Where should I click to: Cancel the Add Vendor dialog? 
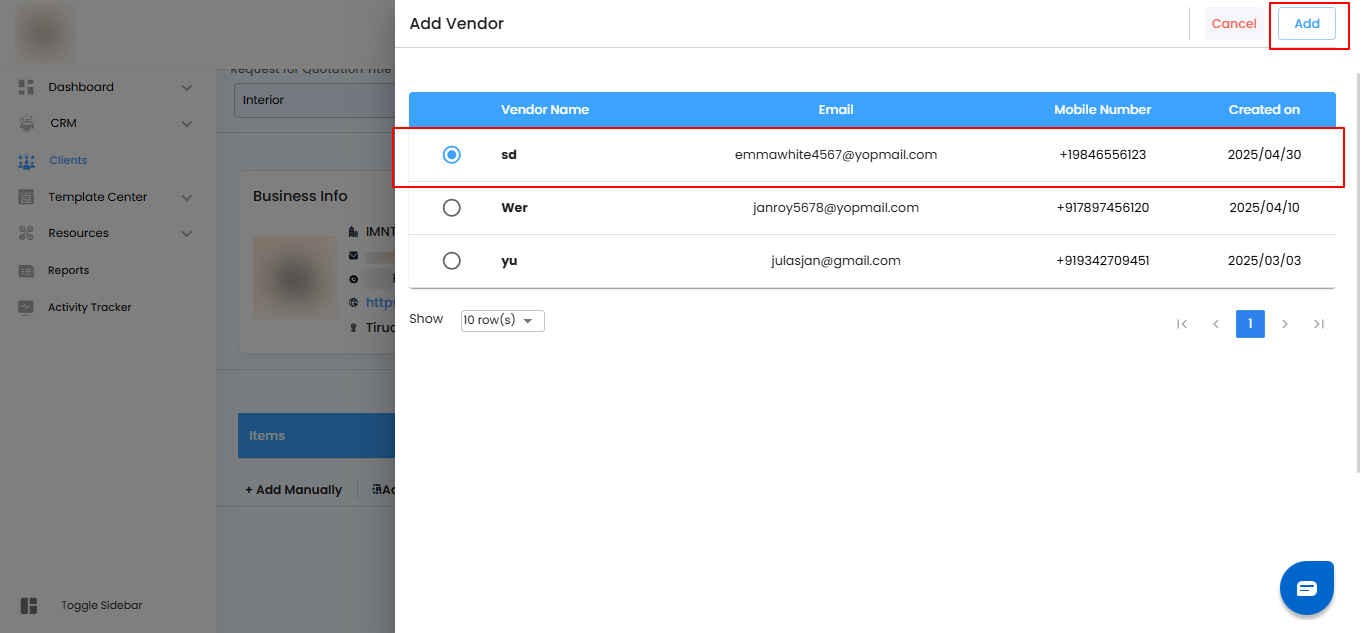coord(1233,24)
